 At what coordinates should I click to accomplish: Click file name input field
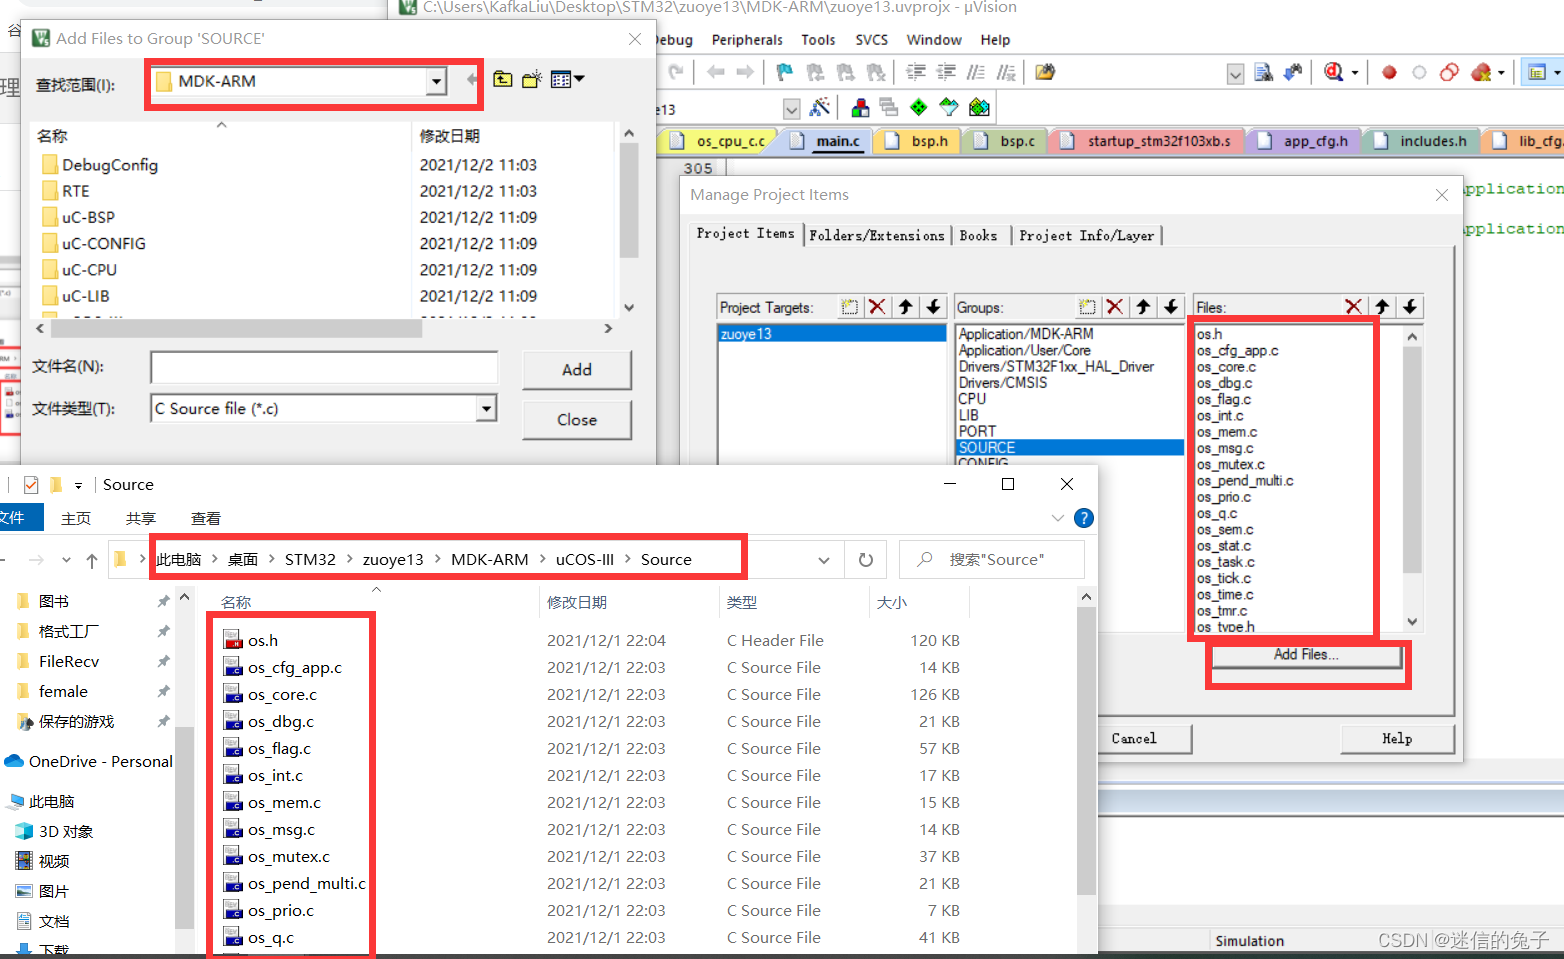point(324,367)
